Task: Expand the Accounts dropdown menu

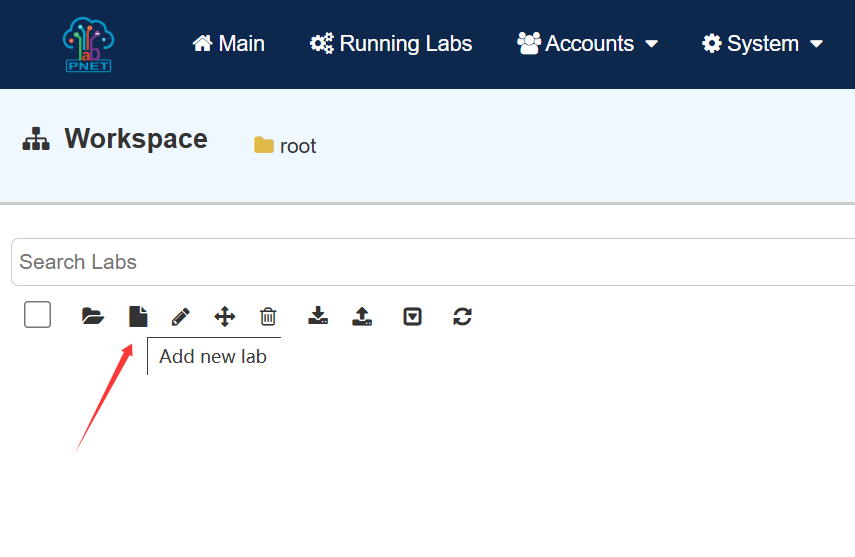Action: pos(588,44)
